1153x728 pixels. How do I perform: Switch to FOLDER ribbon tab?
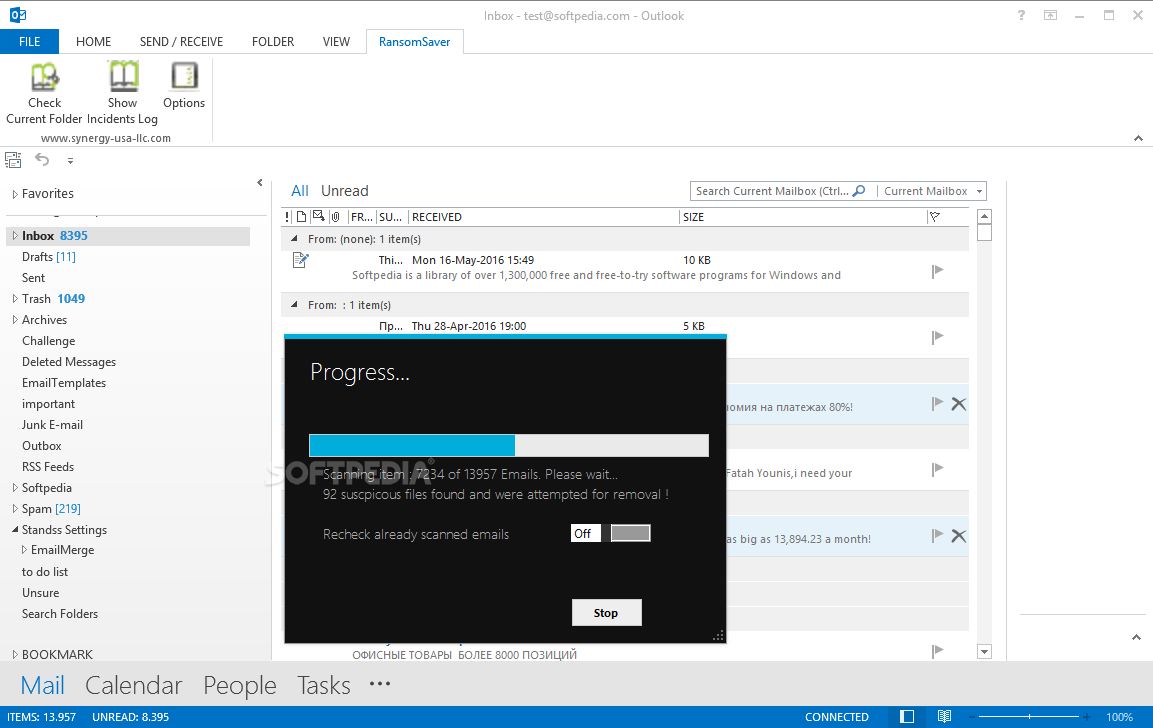pos(273,42)
